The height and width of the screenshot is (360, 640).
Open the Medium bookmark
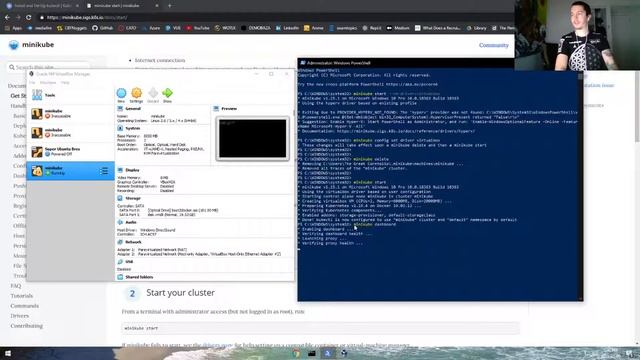coord(398,28)
